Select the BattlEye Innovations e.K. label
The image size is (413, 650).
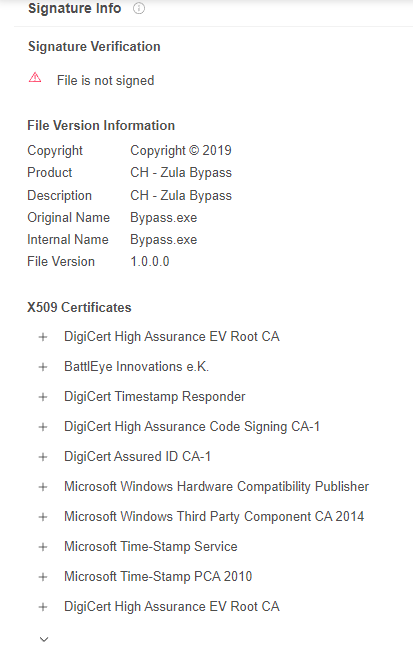click(x=136, y=366)
